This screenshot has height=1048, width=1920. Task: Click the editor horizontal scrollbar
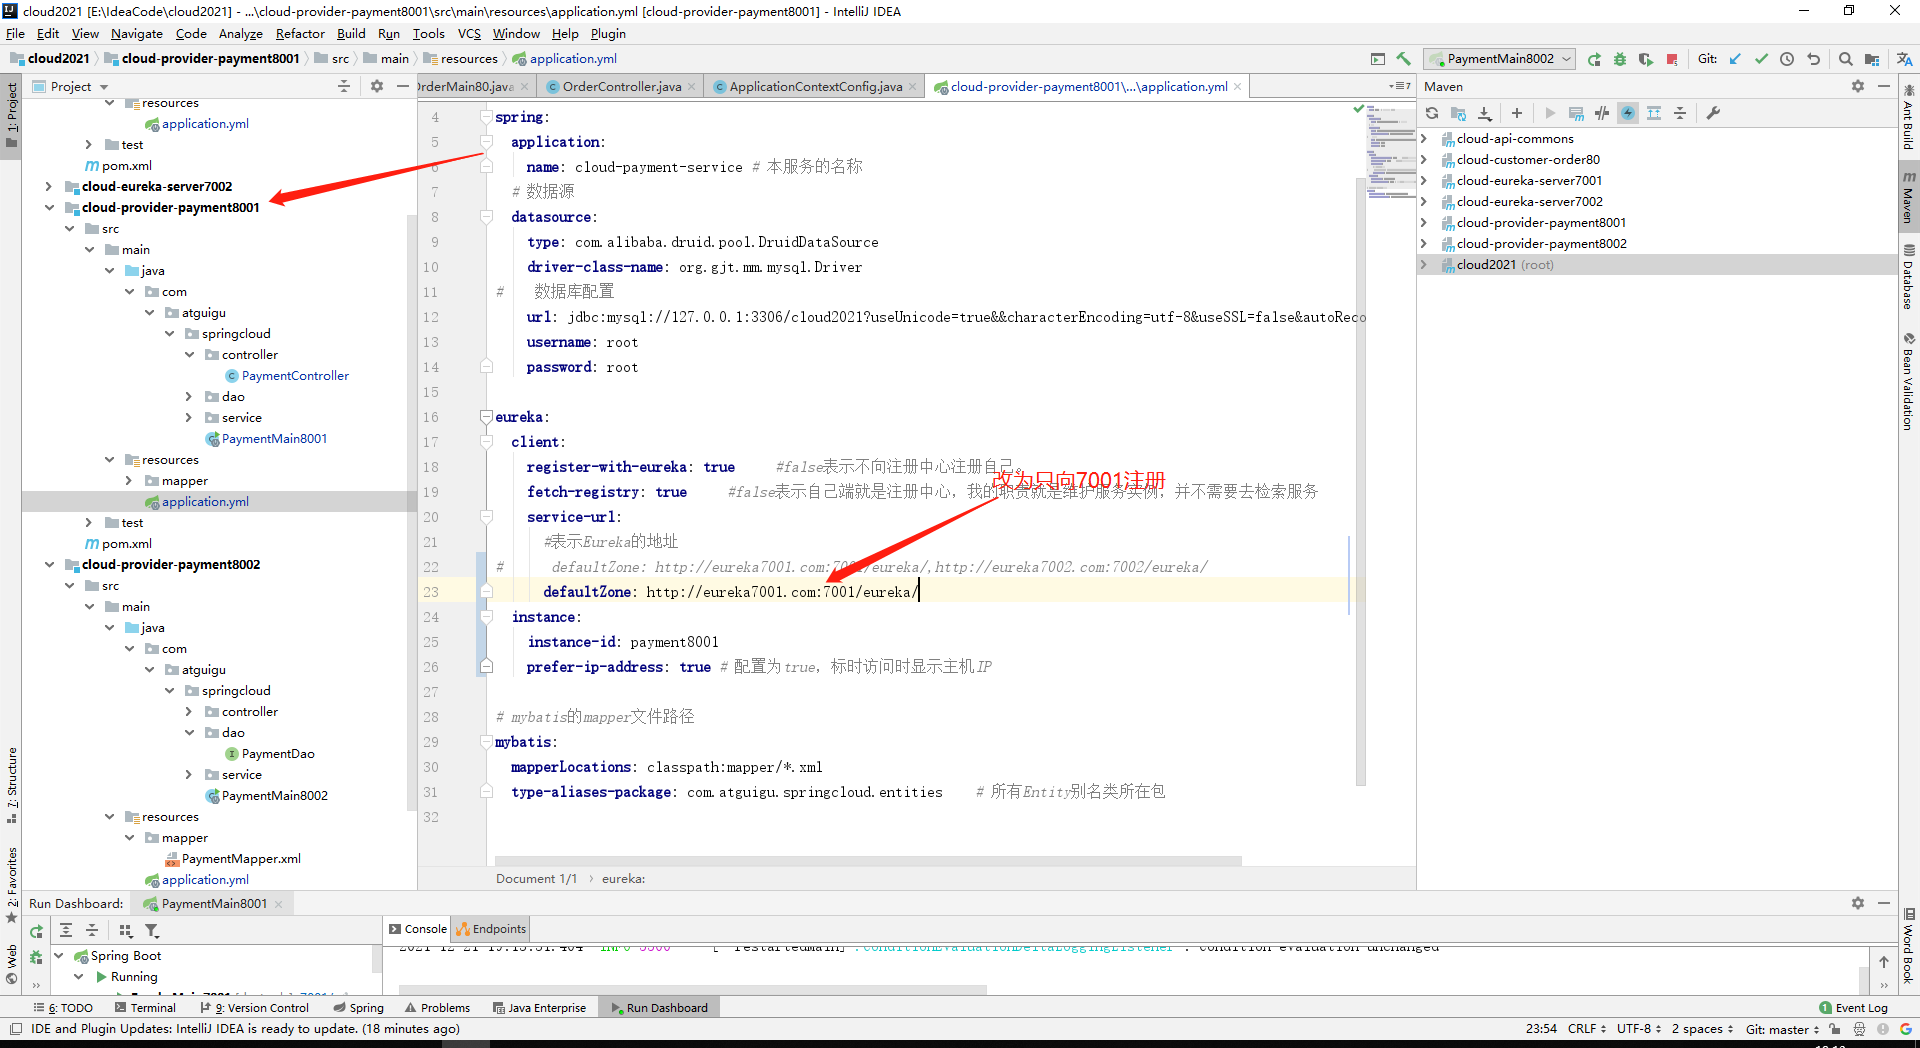pos(868,860)
